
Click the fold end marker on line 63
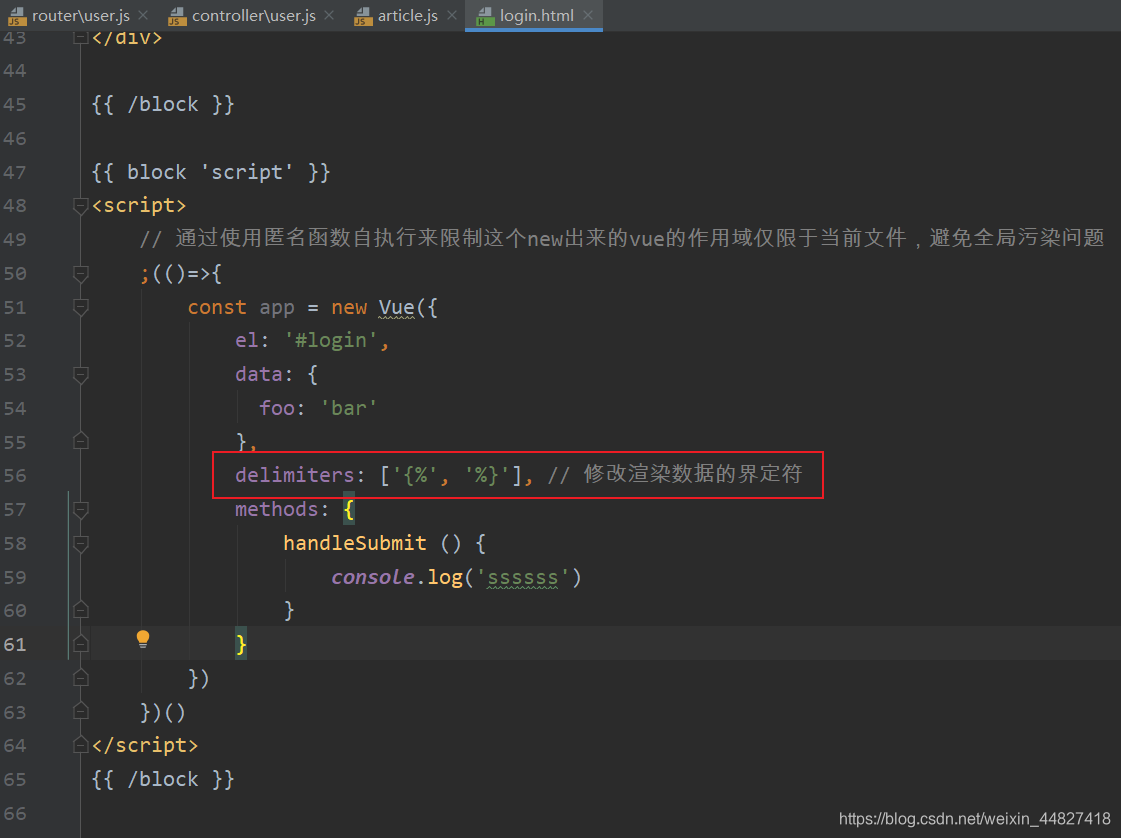pos(81,711)
